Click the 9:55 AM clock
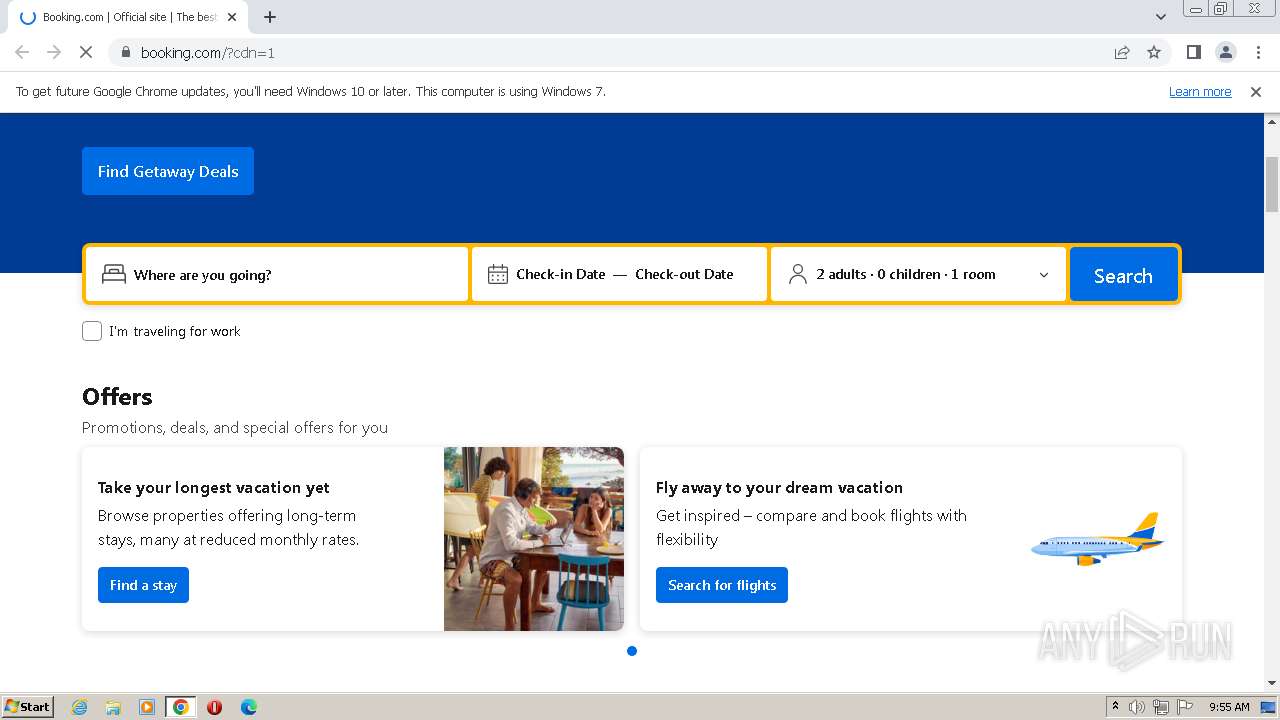1280x720 pixels. pos(1229,707)
